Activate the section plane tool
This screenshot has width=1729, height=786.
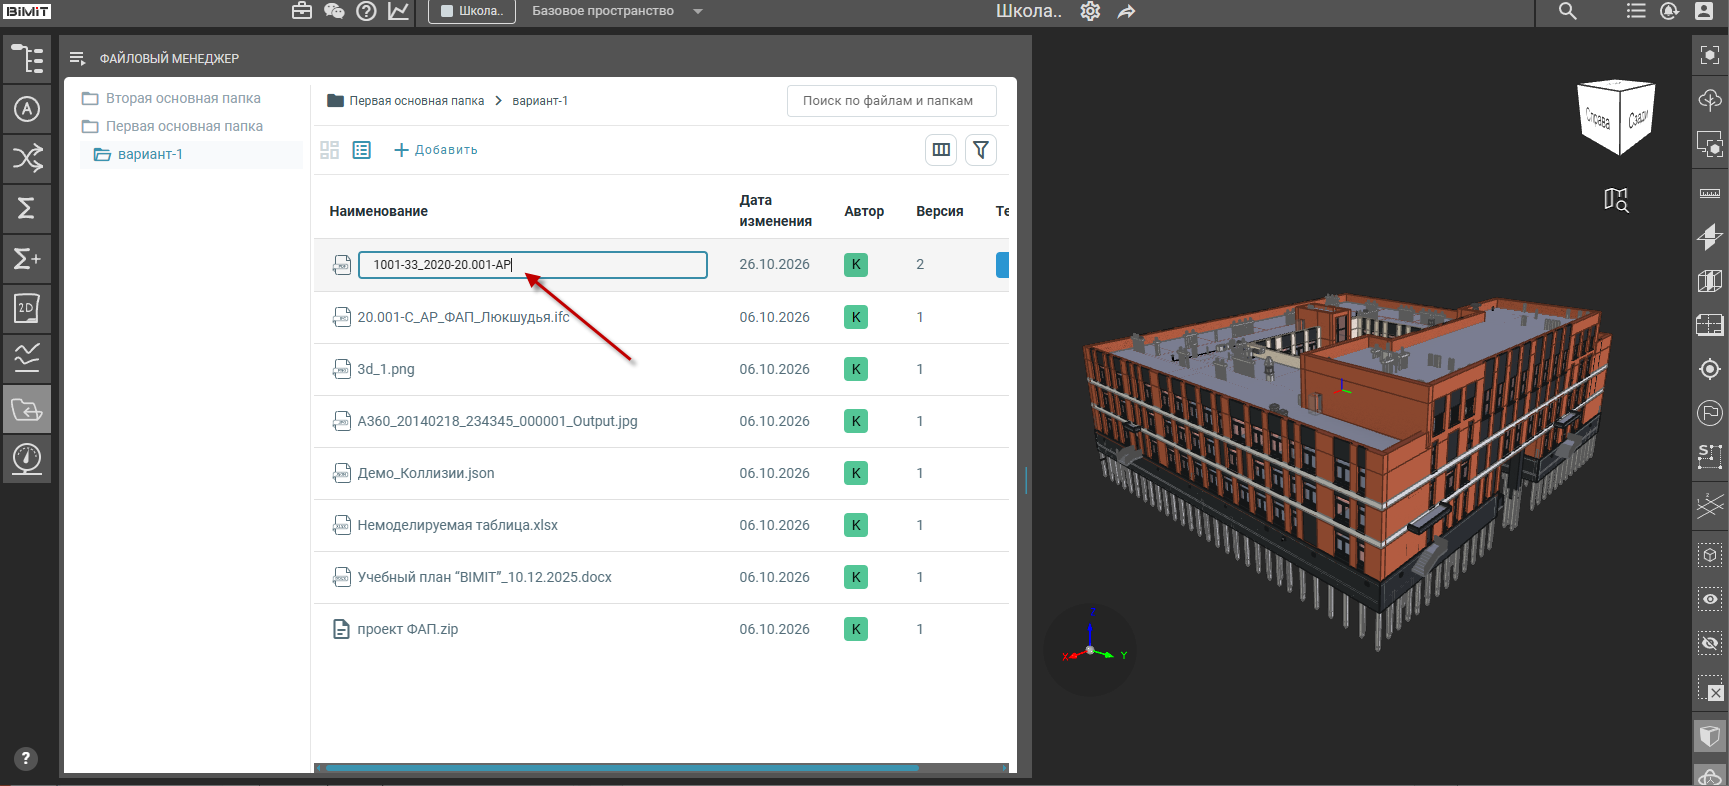coord(1710,237)
